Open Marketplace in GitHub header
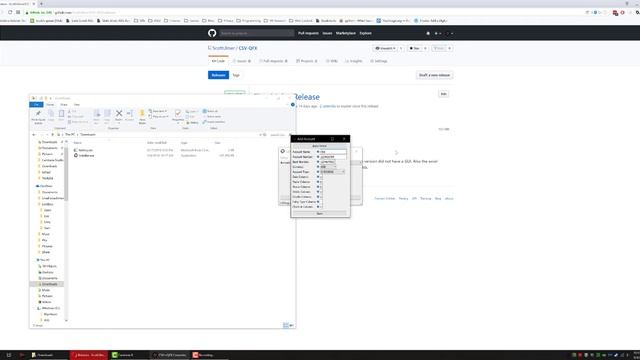Screen dimensions: 640x360 pyautogui.click(x=346, y=33)
